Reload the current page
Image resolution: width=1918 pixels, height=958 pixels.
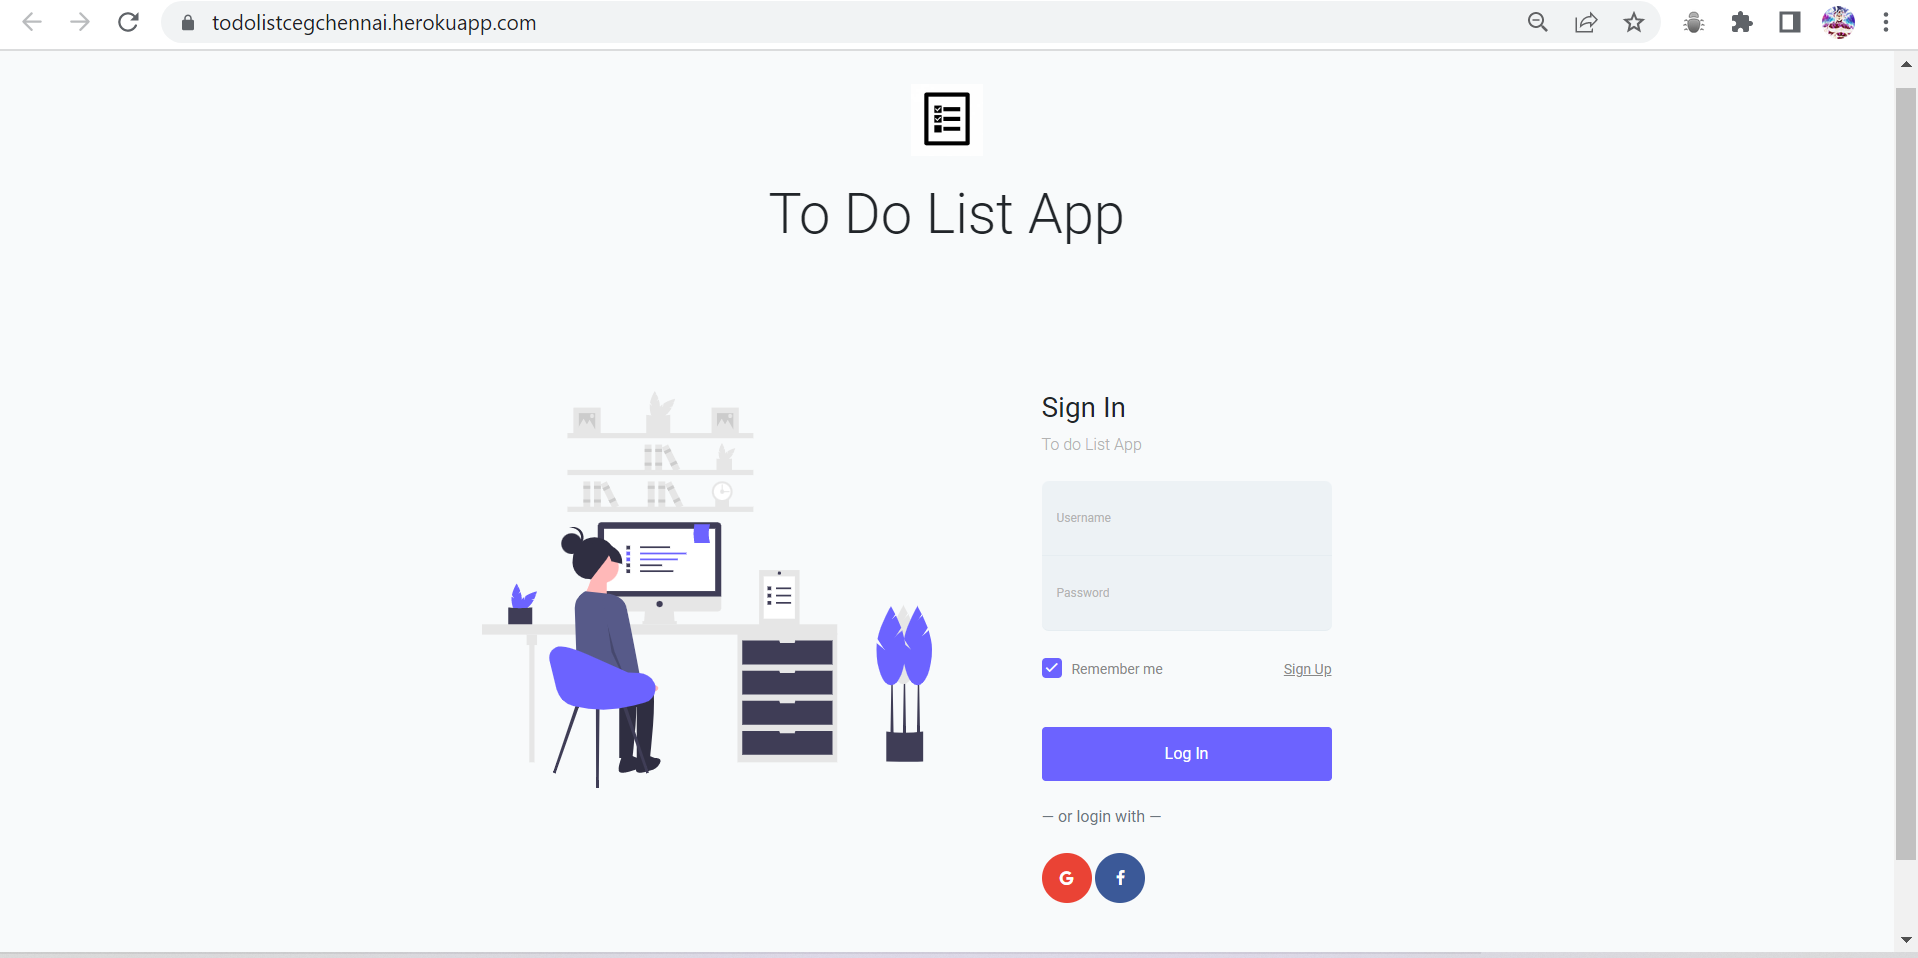pos(128,22)
